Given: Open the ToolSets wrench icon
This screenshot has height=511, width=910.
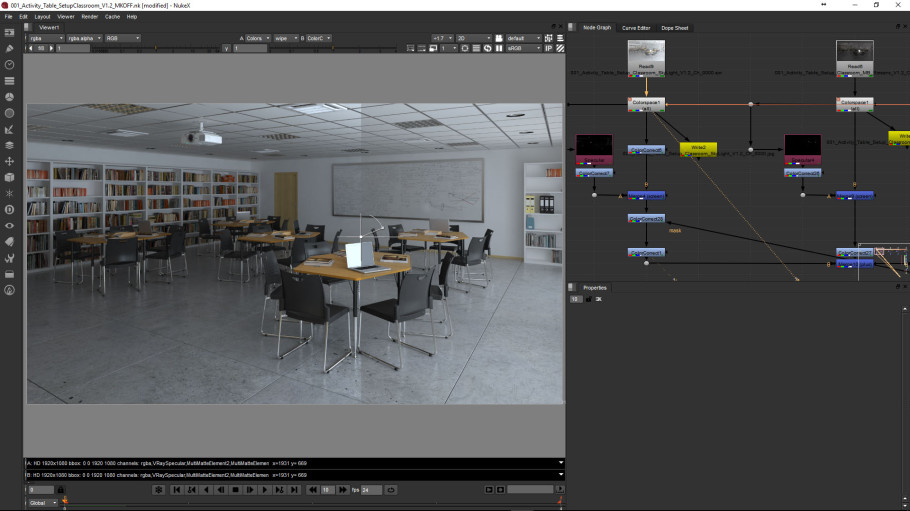Looking at the screenshot, I should point(9,258).
